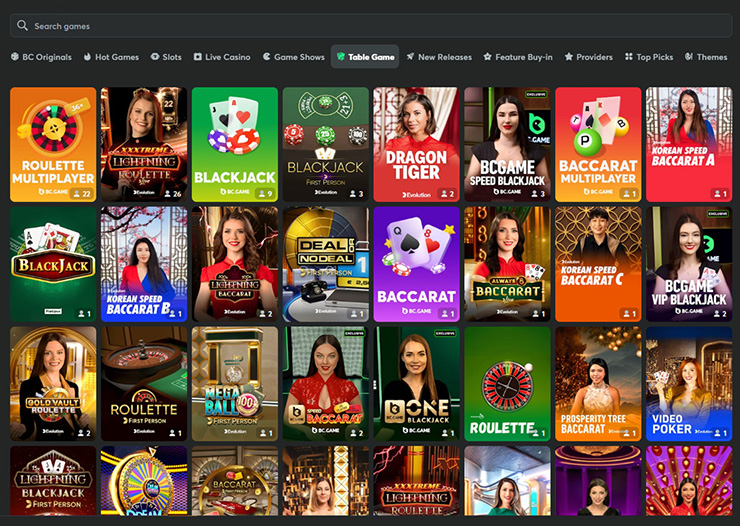The height and width of the screenshot is (526, 740).
Task: Launch the Dragon Tiger game
Action: click(x=416, y=144)
